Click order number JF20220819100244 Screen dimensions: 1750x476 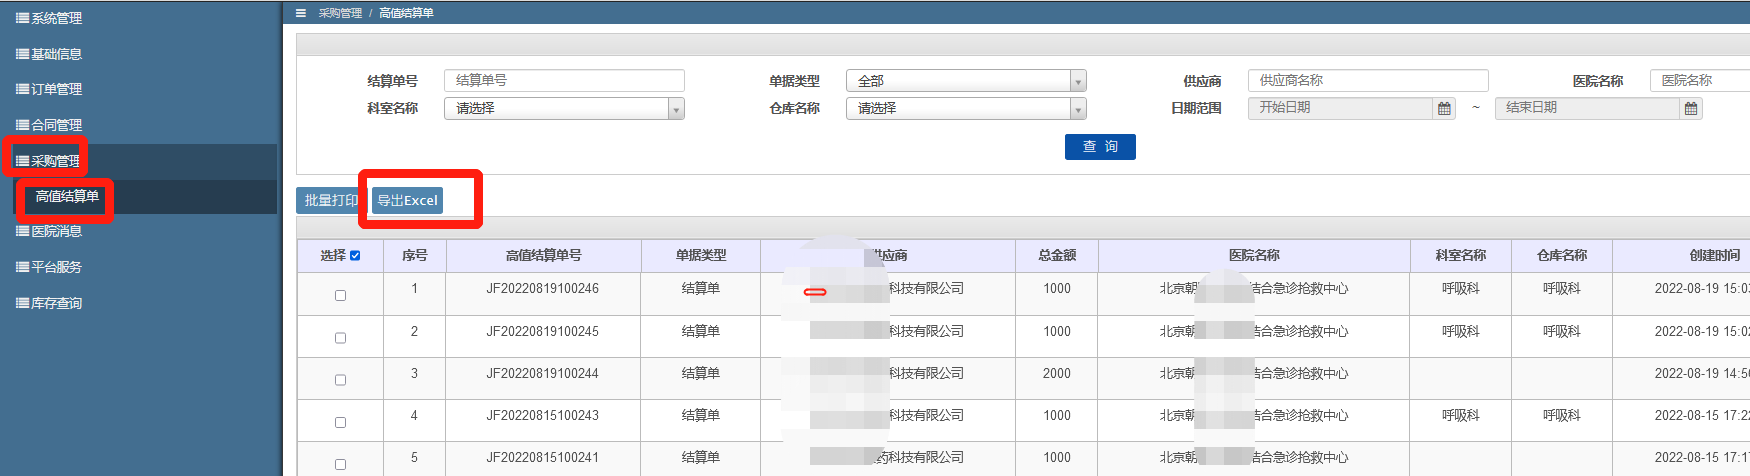pyautogui.click(x=543, y=374)
